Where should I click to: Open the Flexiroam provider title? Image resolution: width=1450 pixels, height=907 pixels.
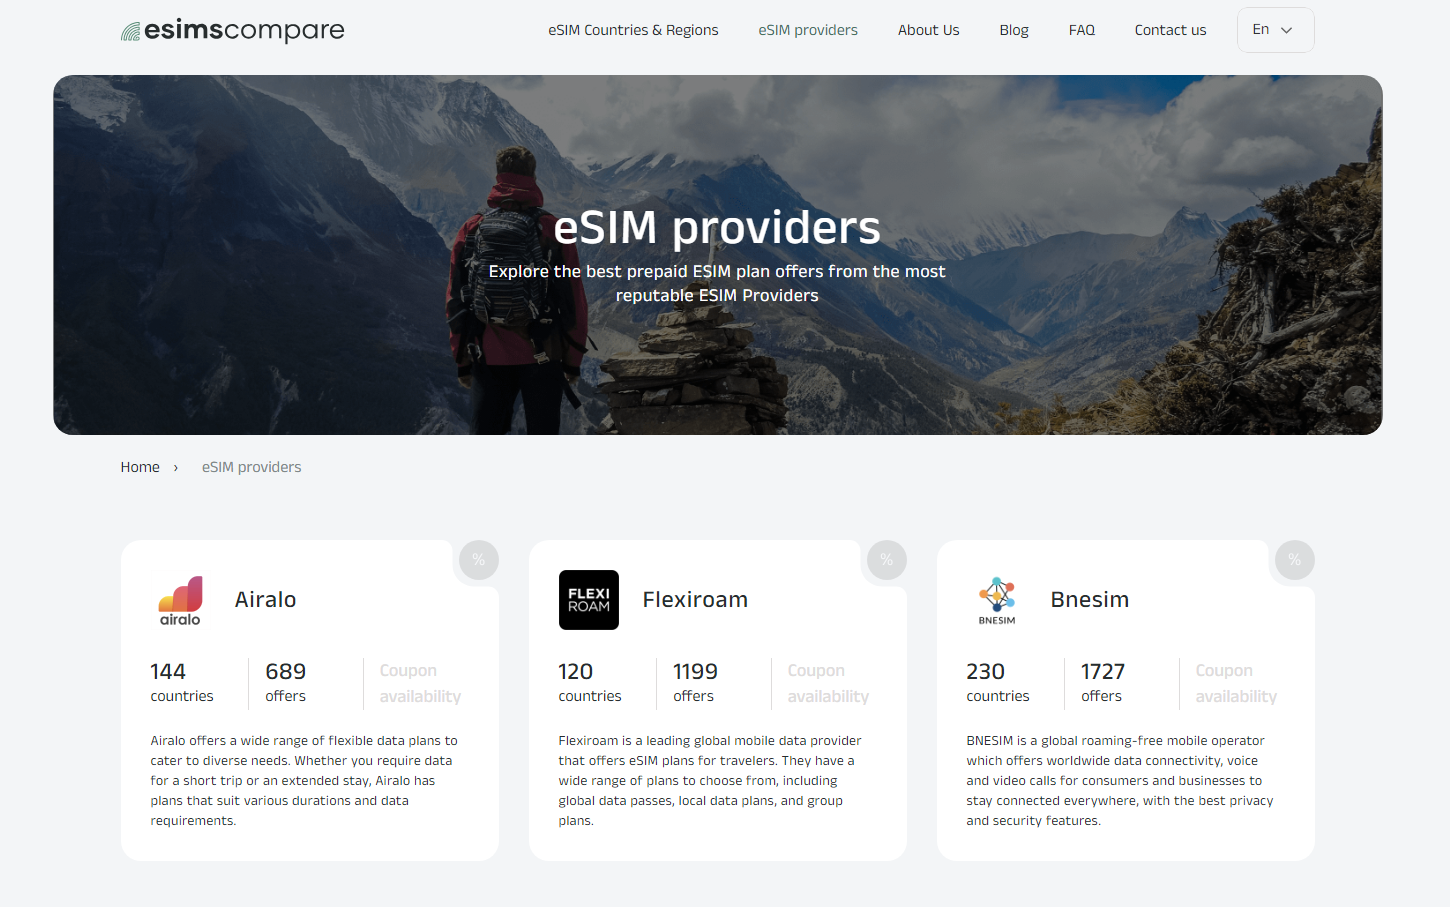point(695,599)
